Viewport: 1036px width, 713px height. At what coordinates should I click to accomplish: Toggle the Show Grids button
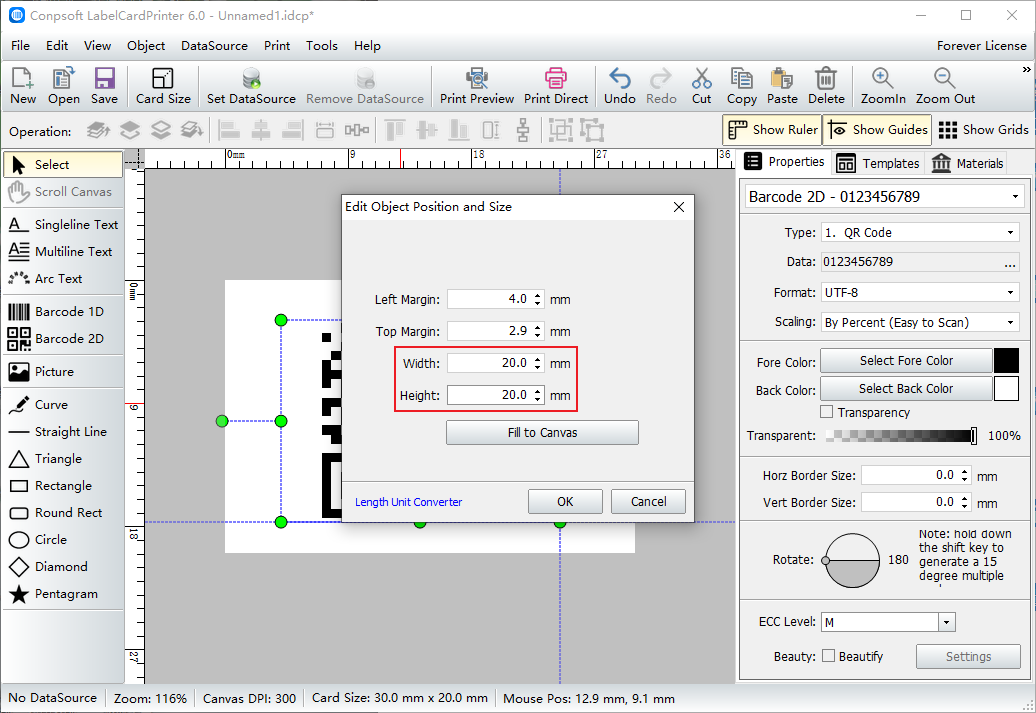pyautogui.click(x=983, y=130)
